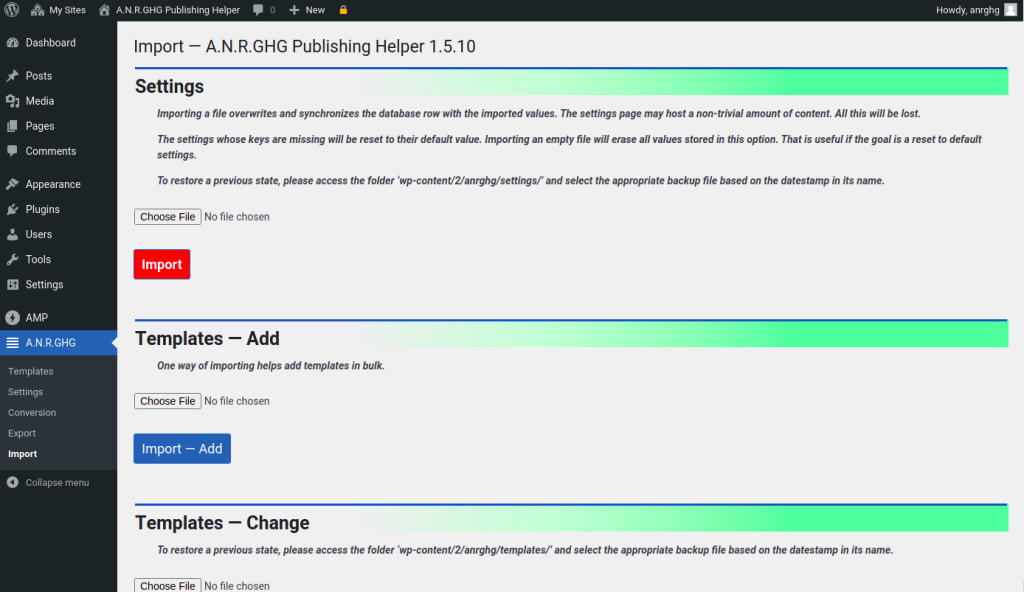
Task: Open the Plugins menu
Action: tap(58, 209)
